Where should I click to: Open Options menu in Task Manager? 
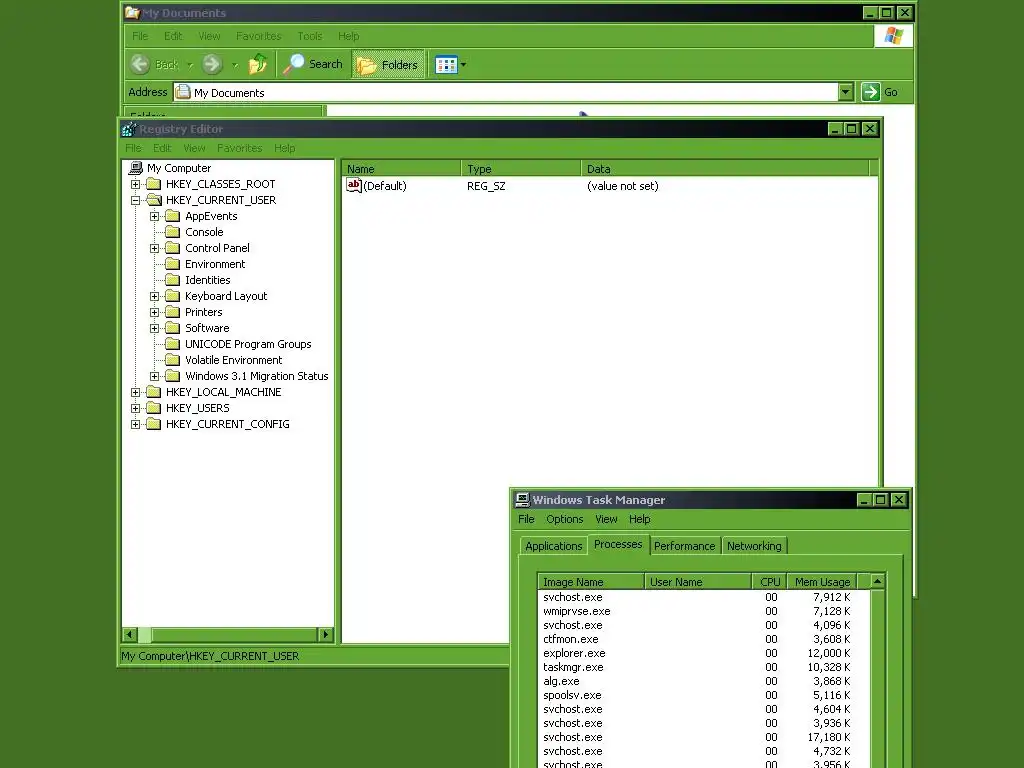565,519
